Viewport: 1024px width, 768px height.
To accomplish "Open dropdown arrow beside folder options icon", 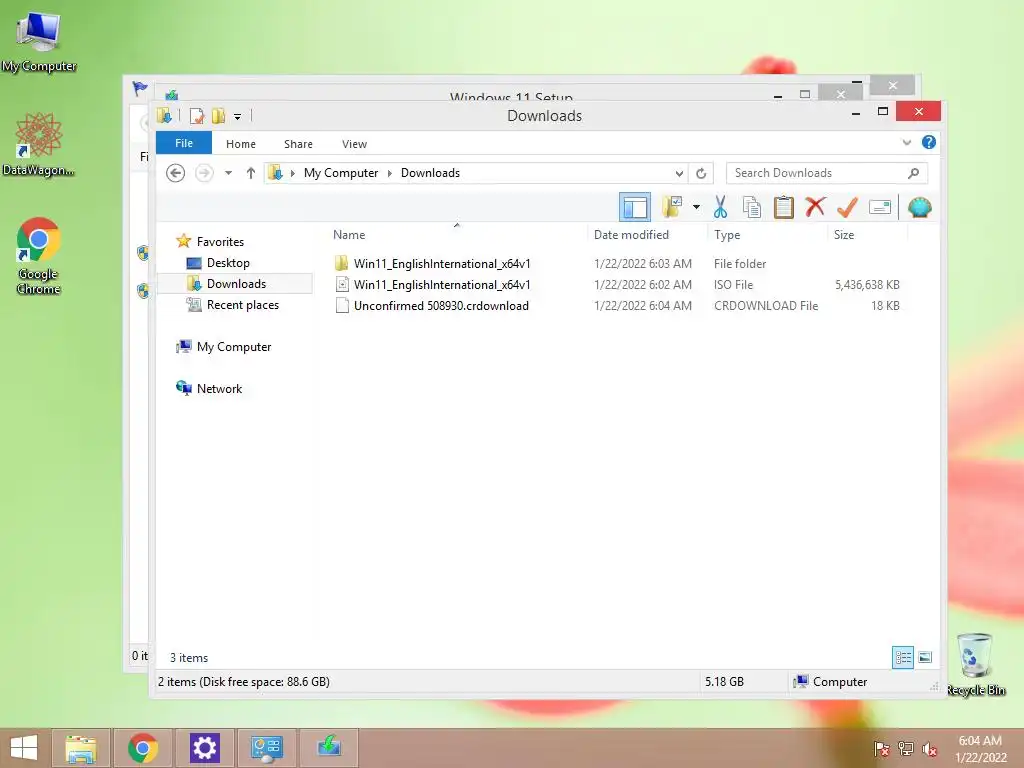I will click(x=696, y=208).
